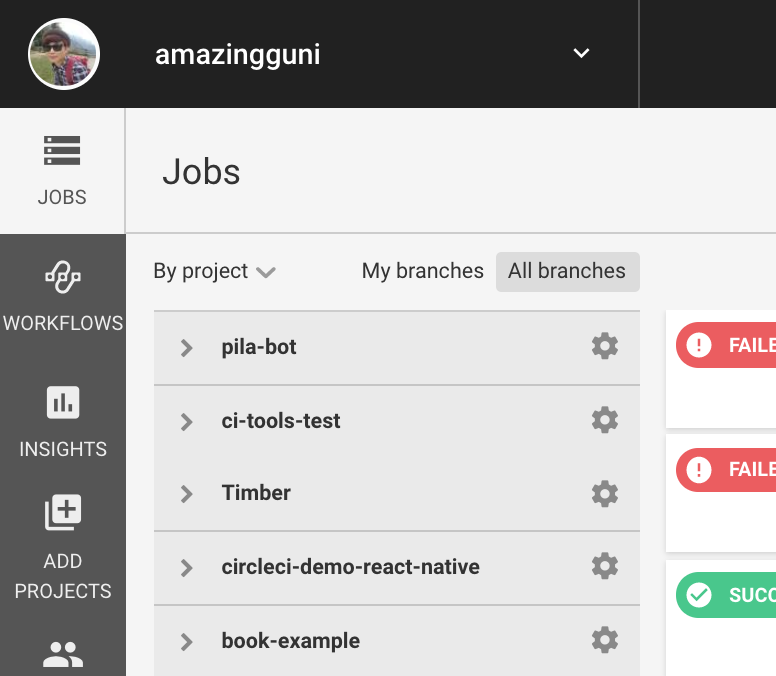Open the Jobs sidebar icon
The height and width of the screenshot is (676, 776).
(62, 150)
